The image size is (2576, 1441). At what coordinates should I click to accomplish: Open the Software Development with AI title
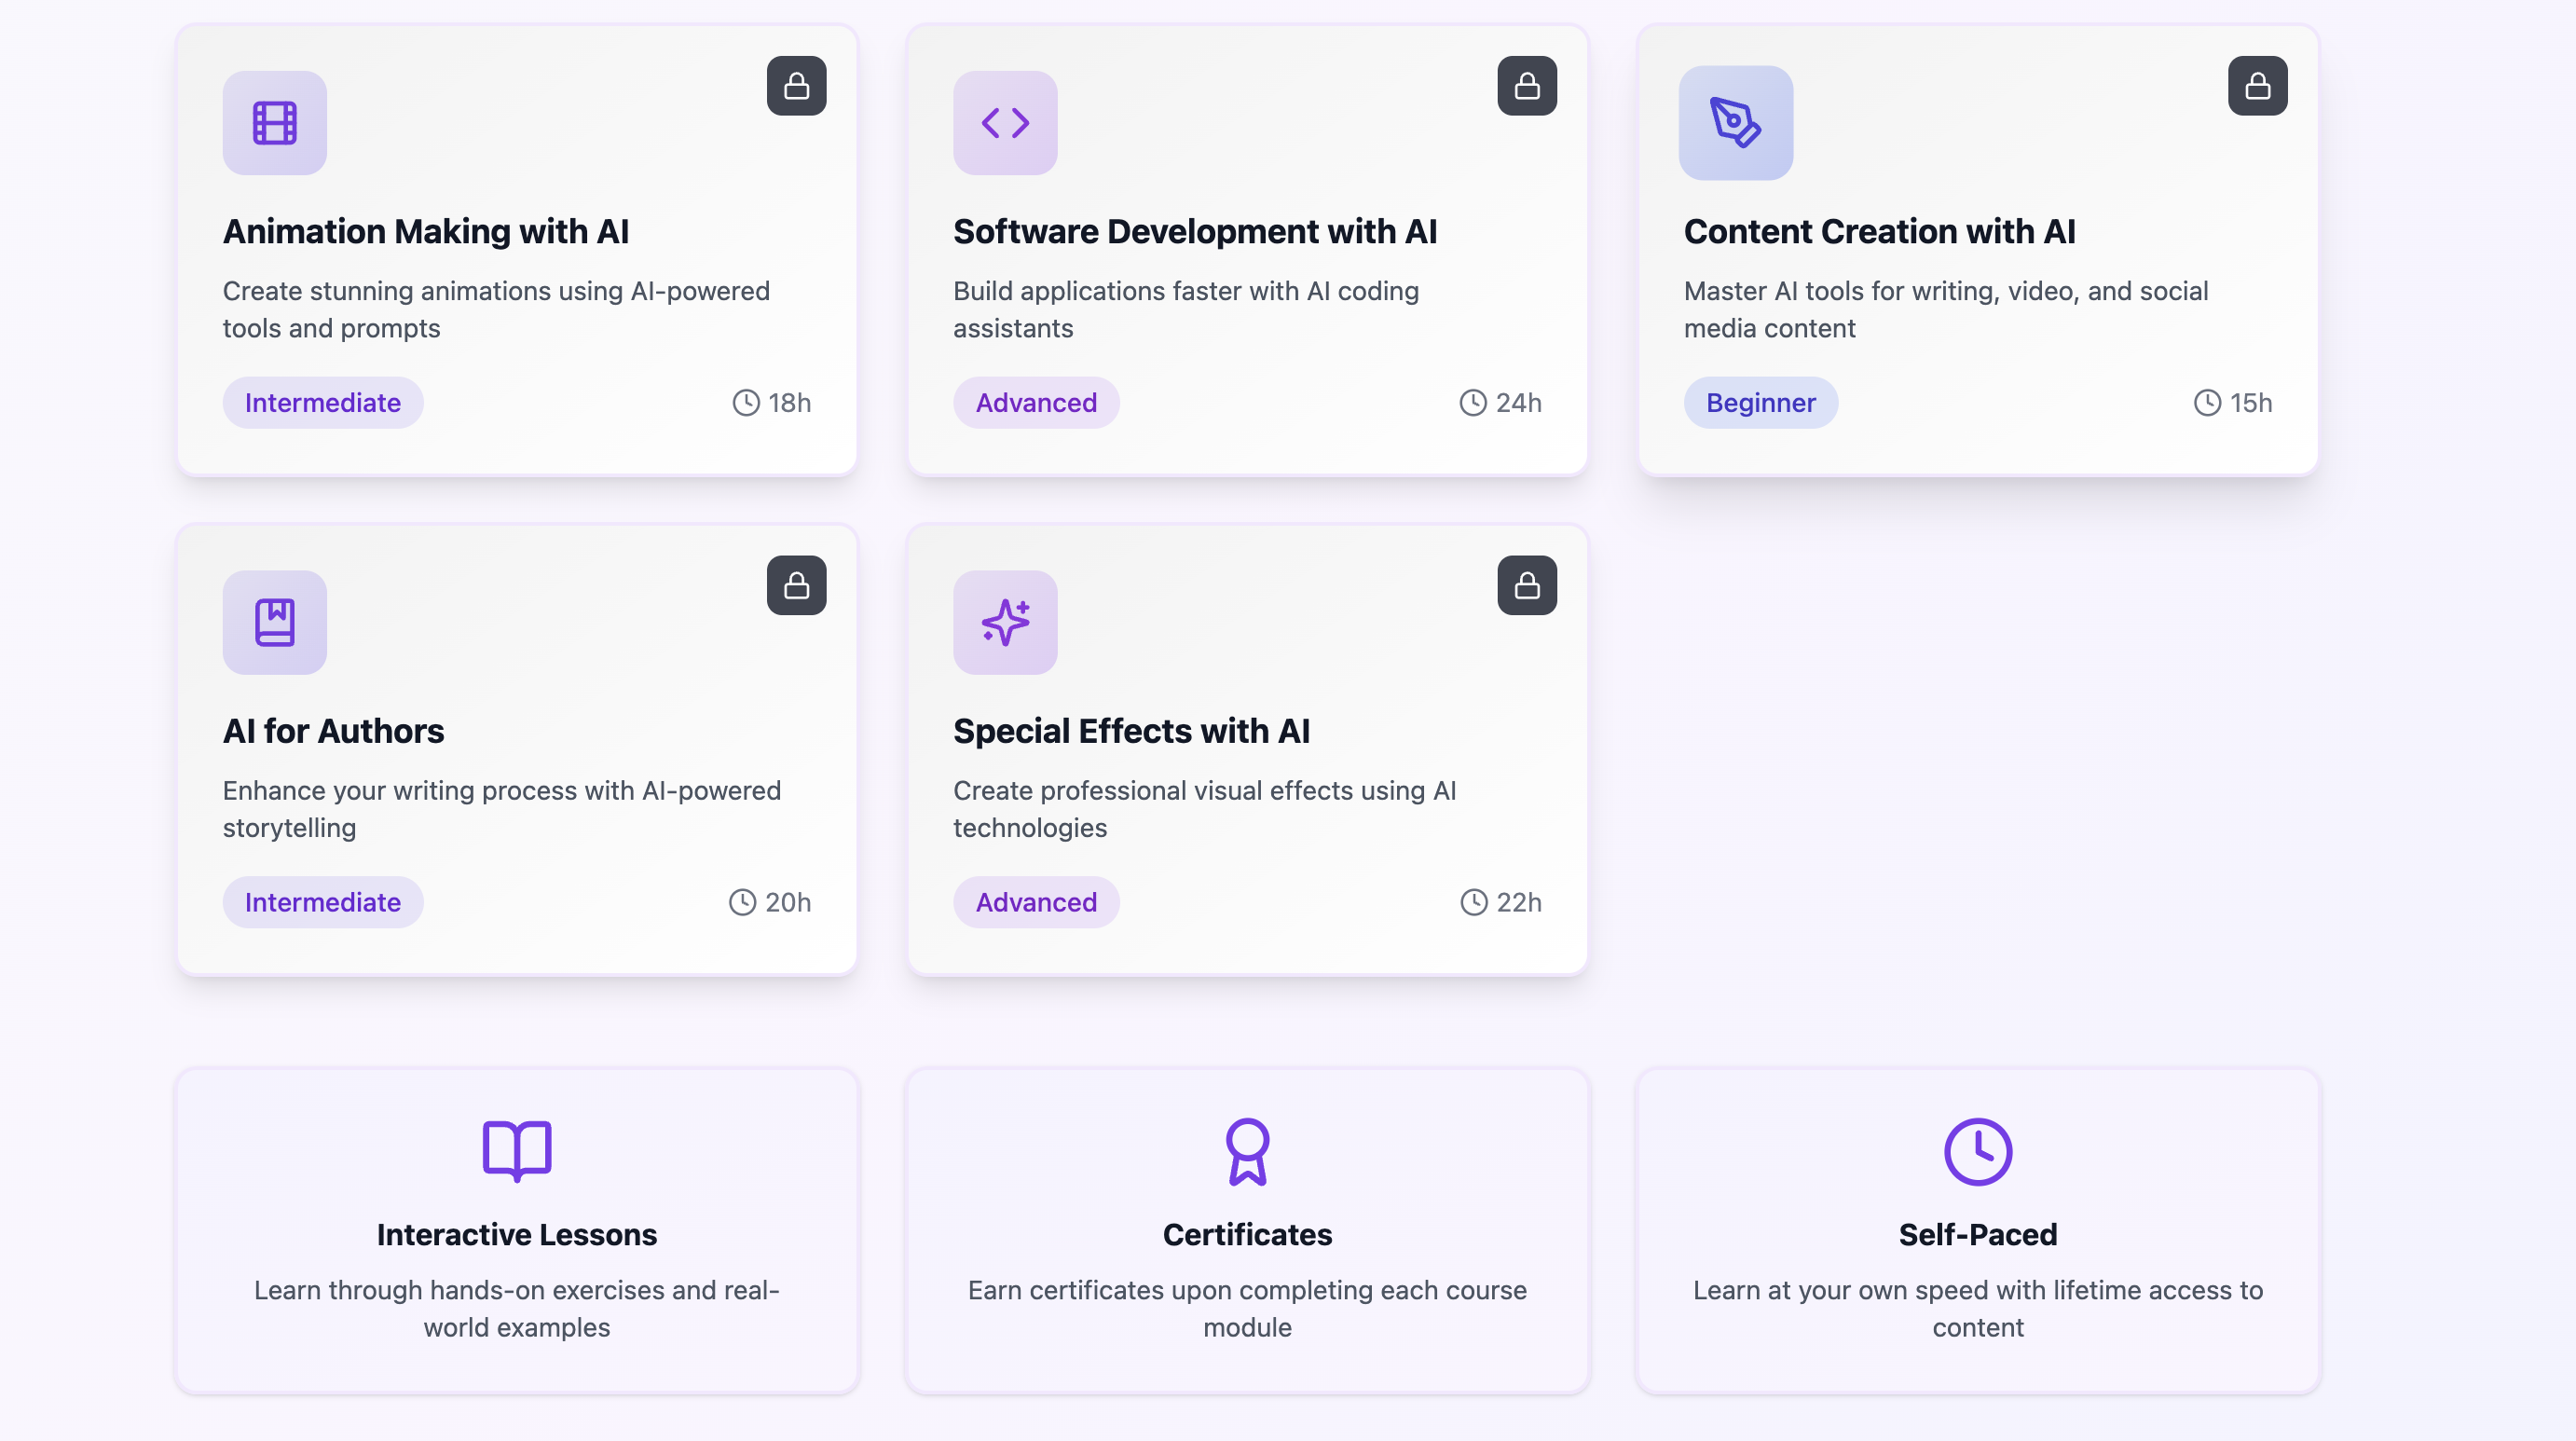pyautogui.click(x=1194, y=231)
